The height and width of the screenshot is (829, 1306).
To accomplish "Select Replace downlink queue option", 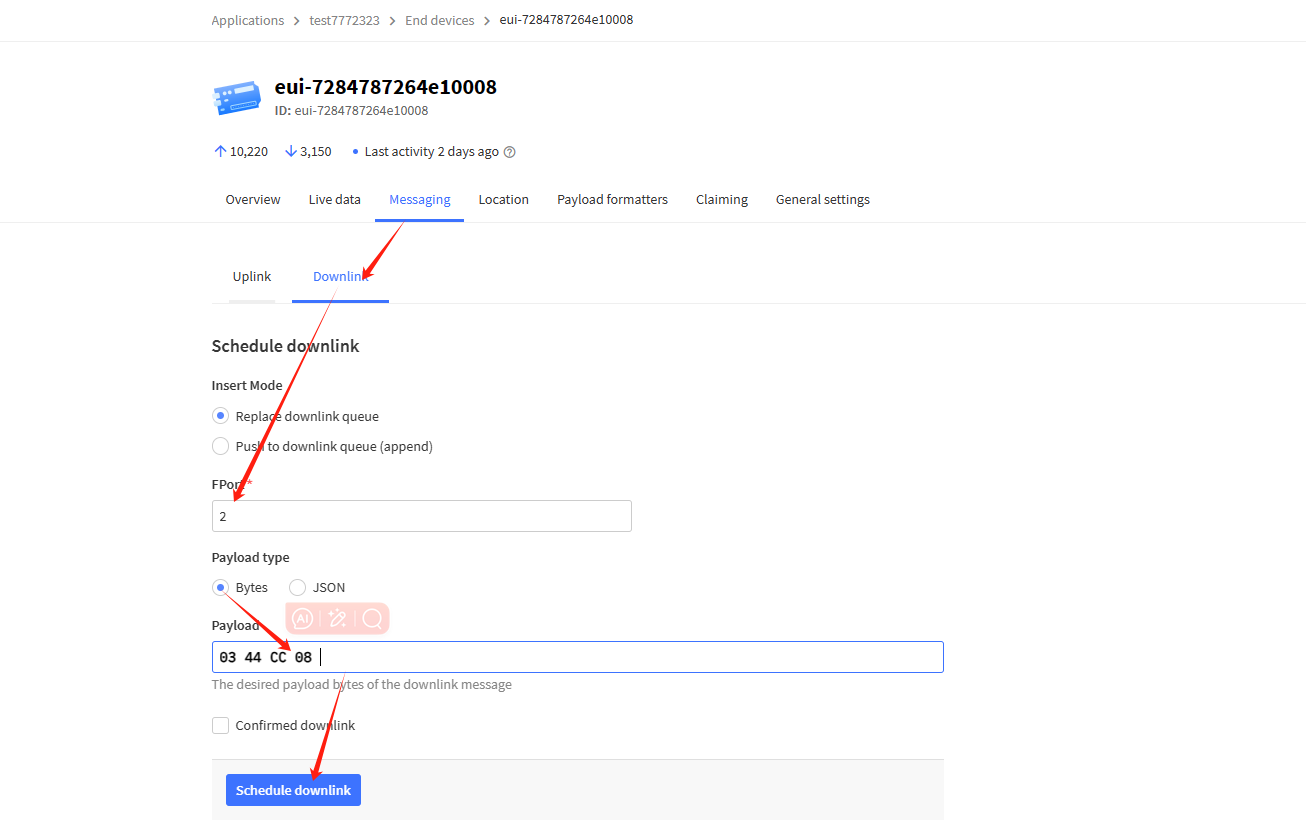I will (221, 416).
